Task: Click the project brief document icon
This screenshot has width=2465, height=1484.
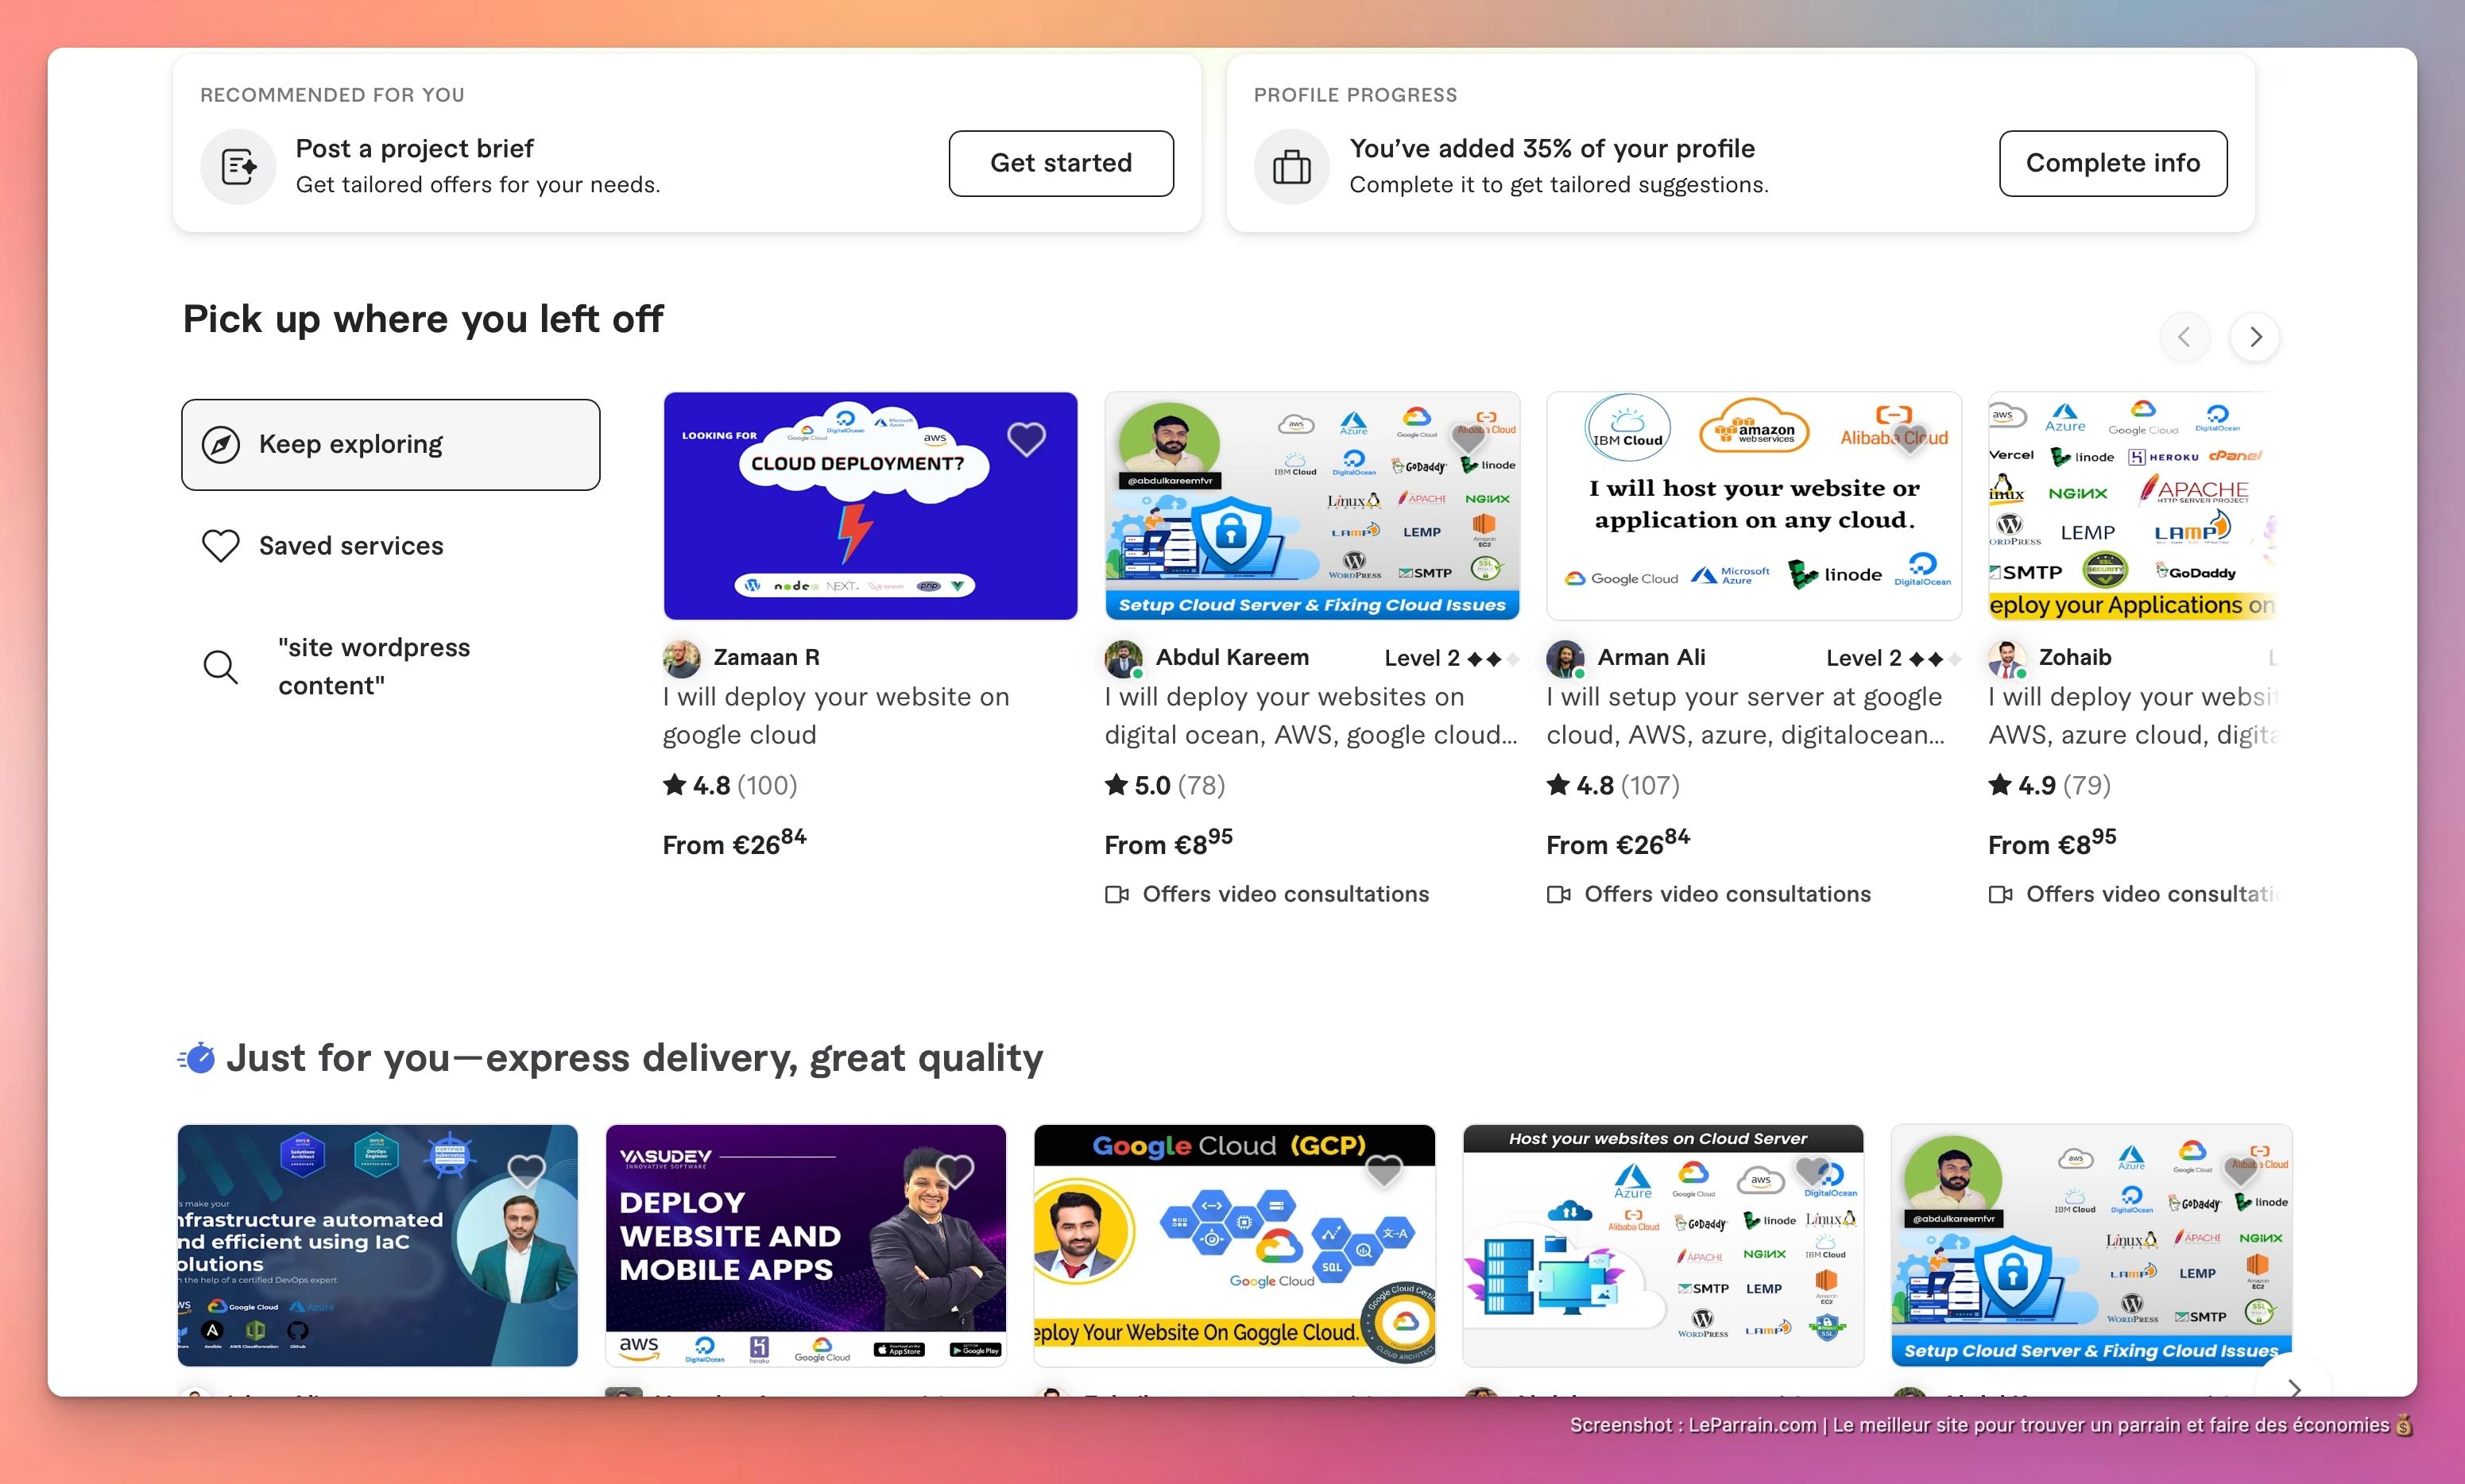Action: click(238, 166)
